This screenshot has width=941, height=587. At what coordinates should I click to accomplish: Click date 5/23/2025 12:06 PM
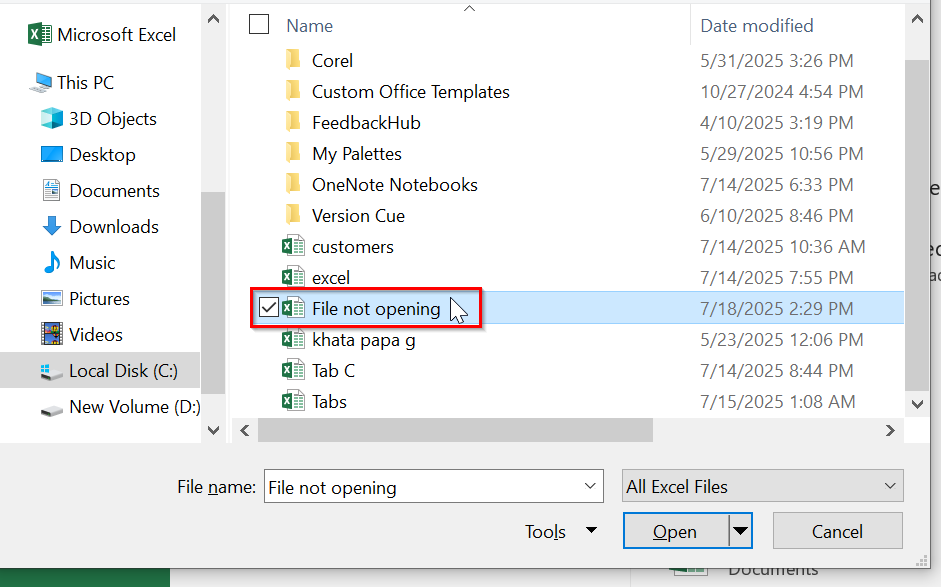tap(781, 340)
